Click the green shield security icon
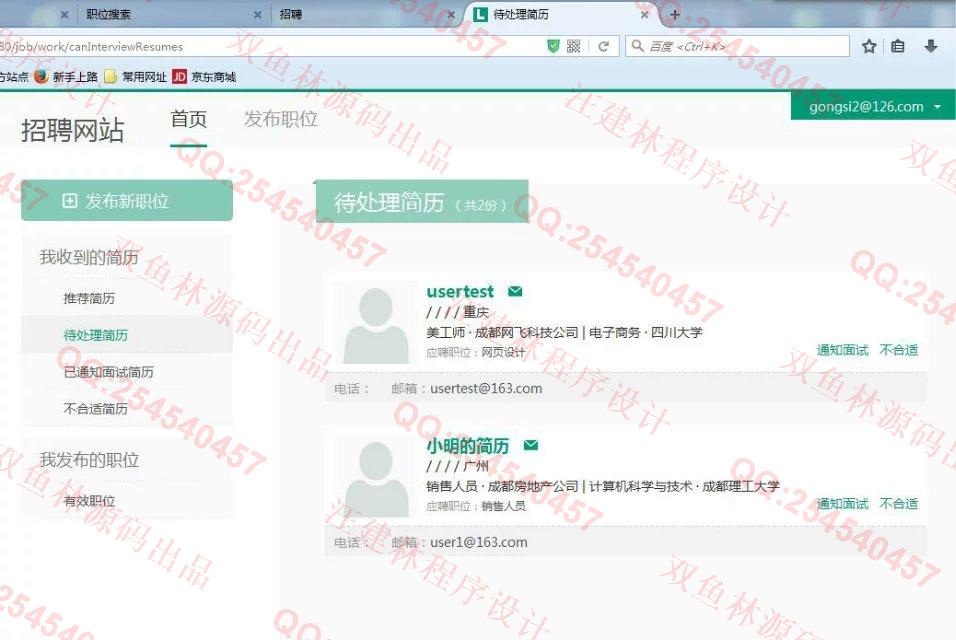The height and width of the screenshot is (640, 956). pos(553,46)
